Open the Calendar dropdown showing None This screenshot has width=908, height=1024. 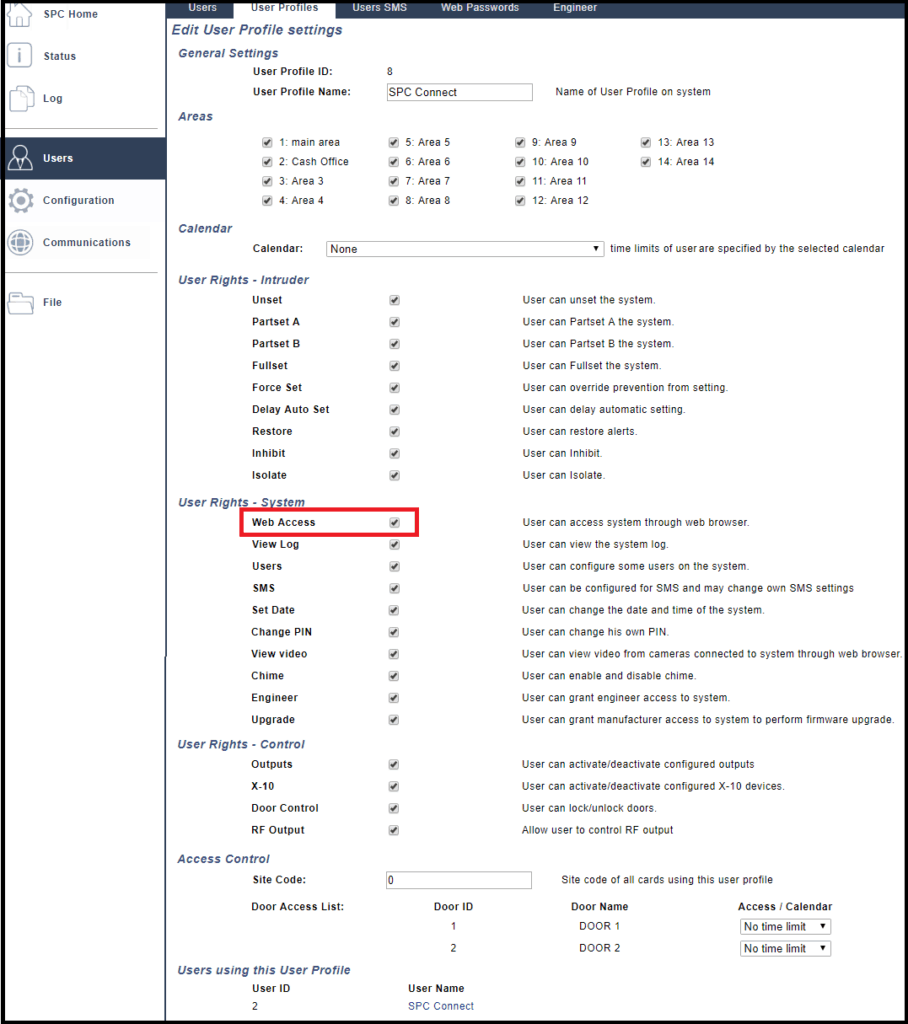464,248
